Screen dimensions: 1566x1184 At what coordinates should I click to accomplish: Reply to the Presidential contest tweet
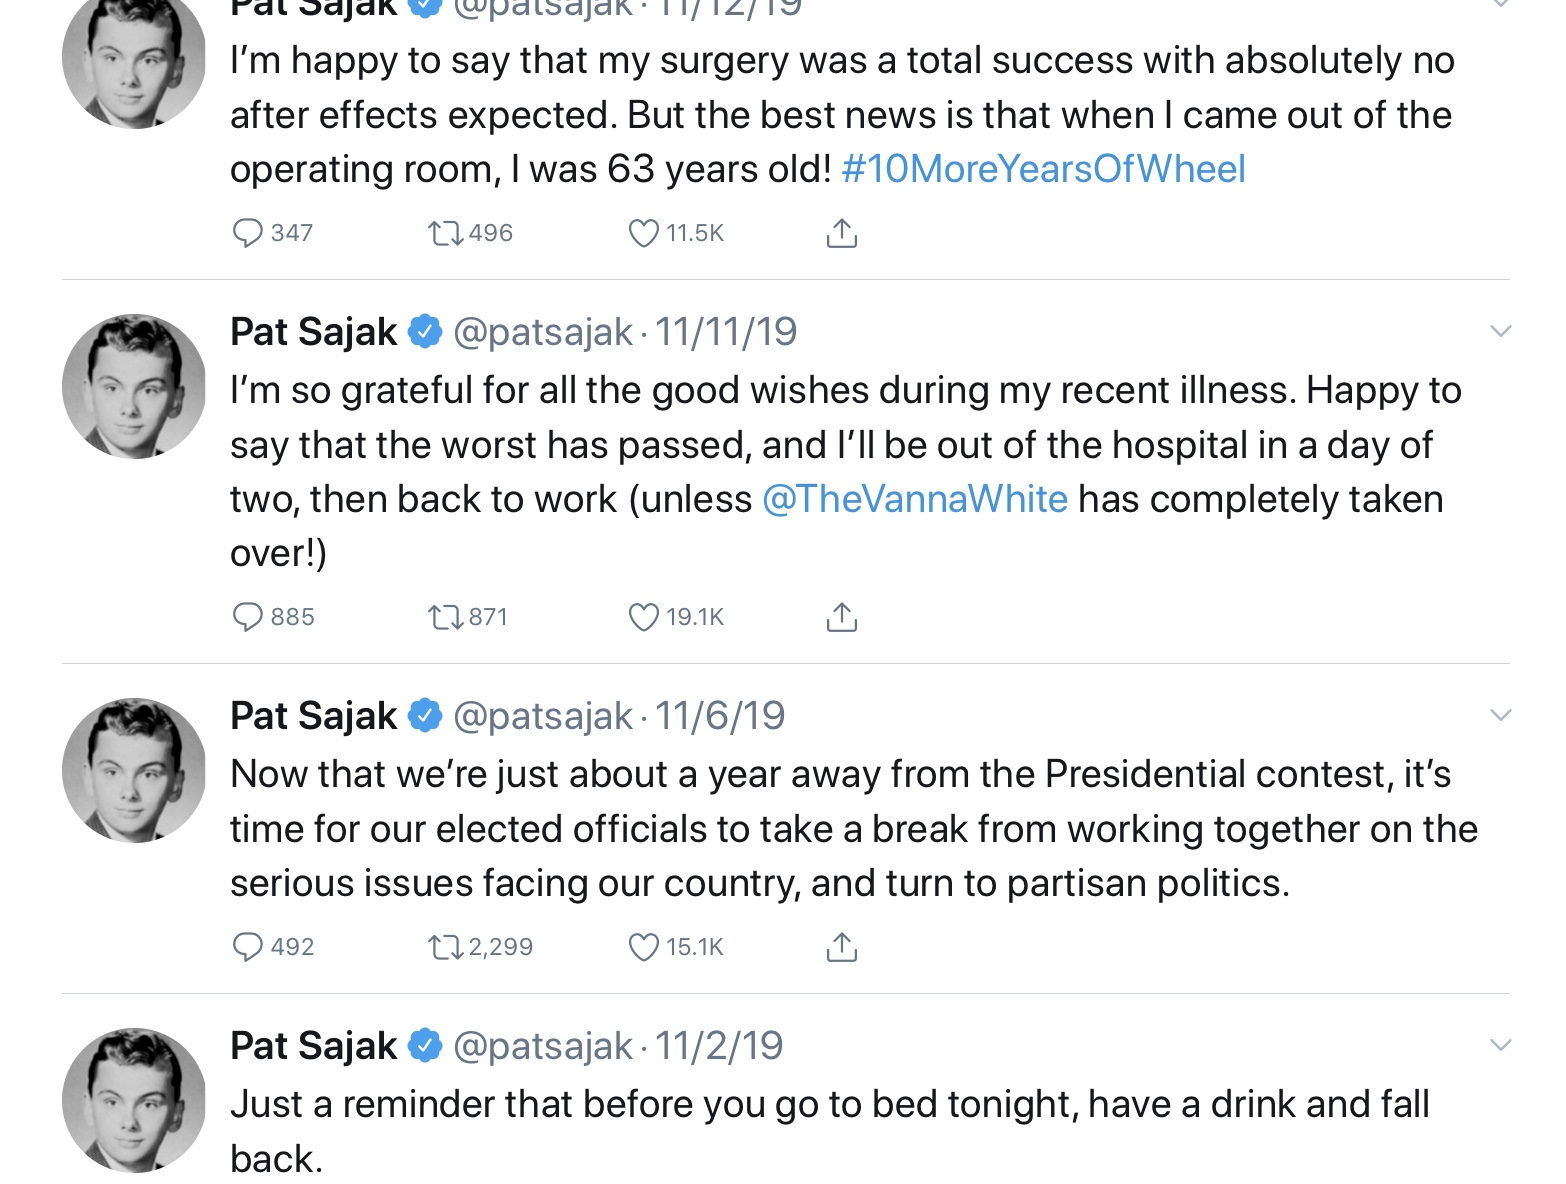coord(247,947)
